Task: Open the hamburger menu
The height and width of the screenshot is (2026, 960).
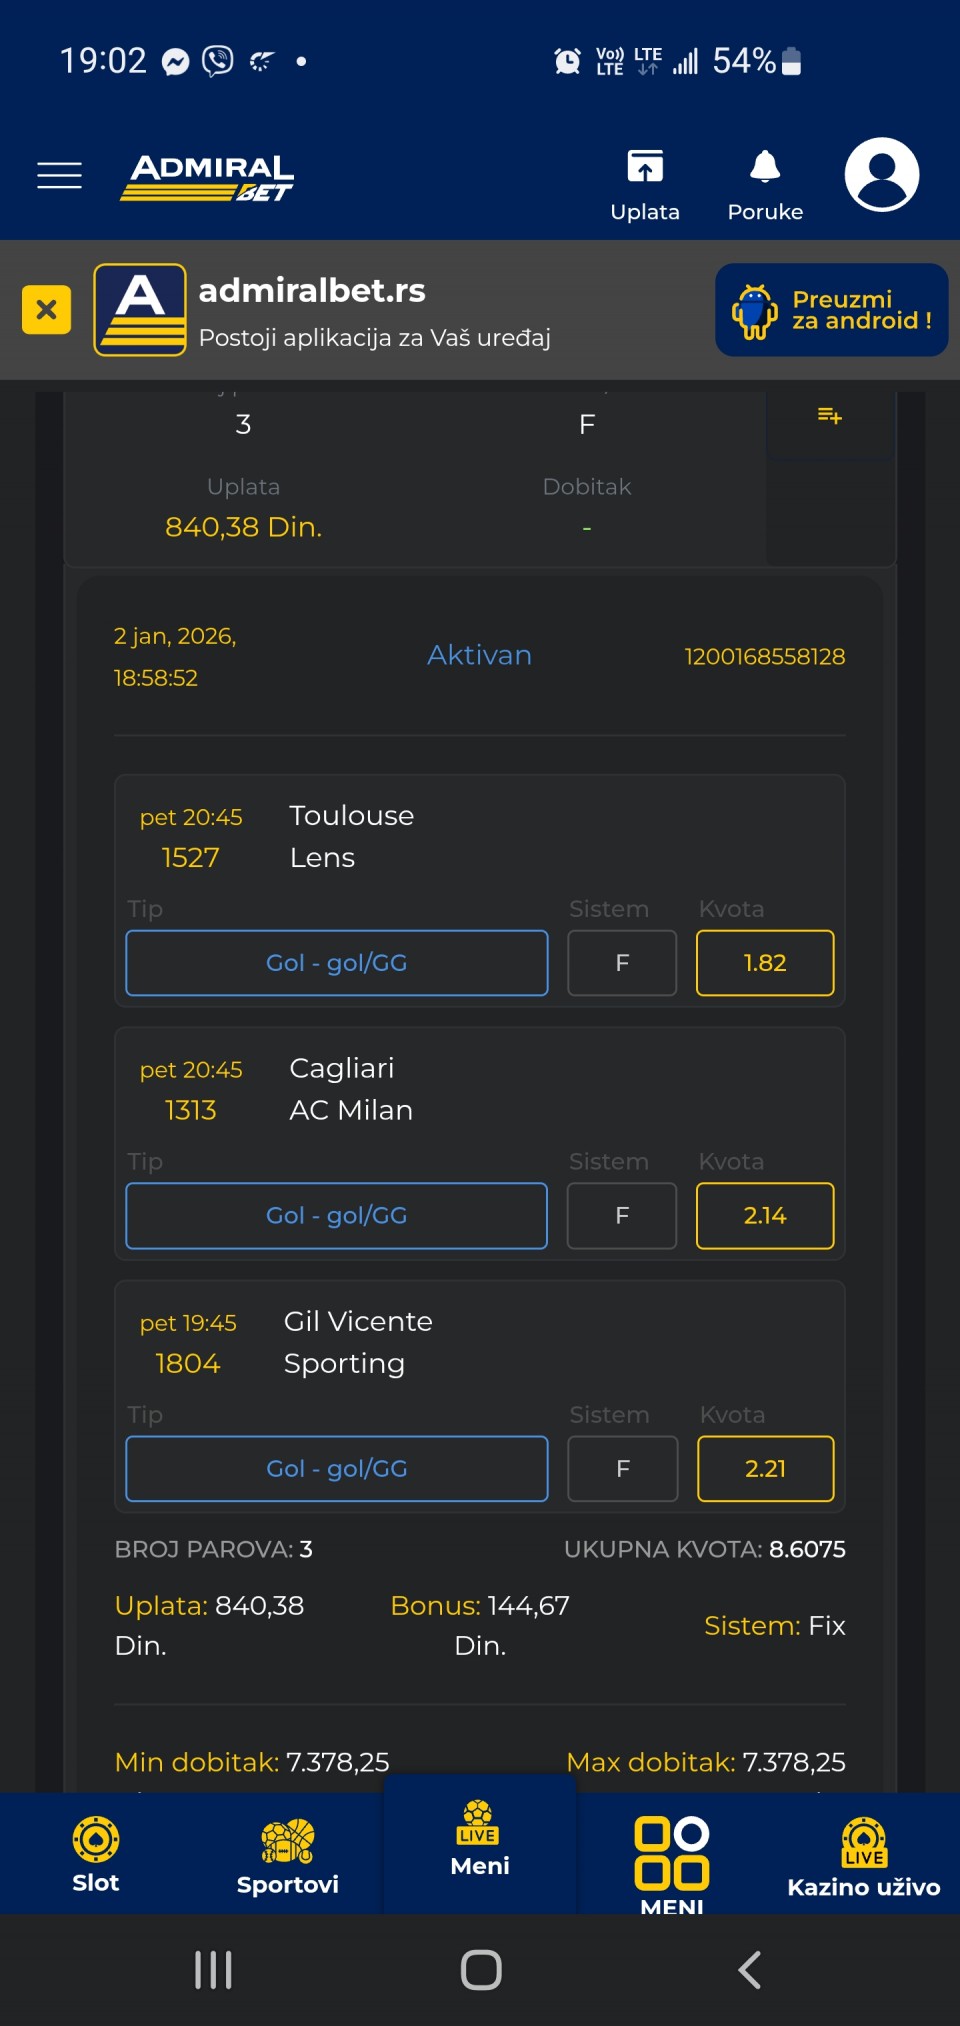Action: (x=59, y=175)
